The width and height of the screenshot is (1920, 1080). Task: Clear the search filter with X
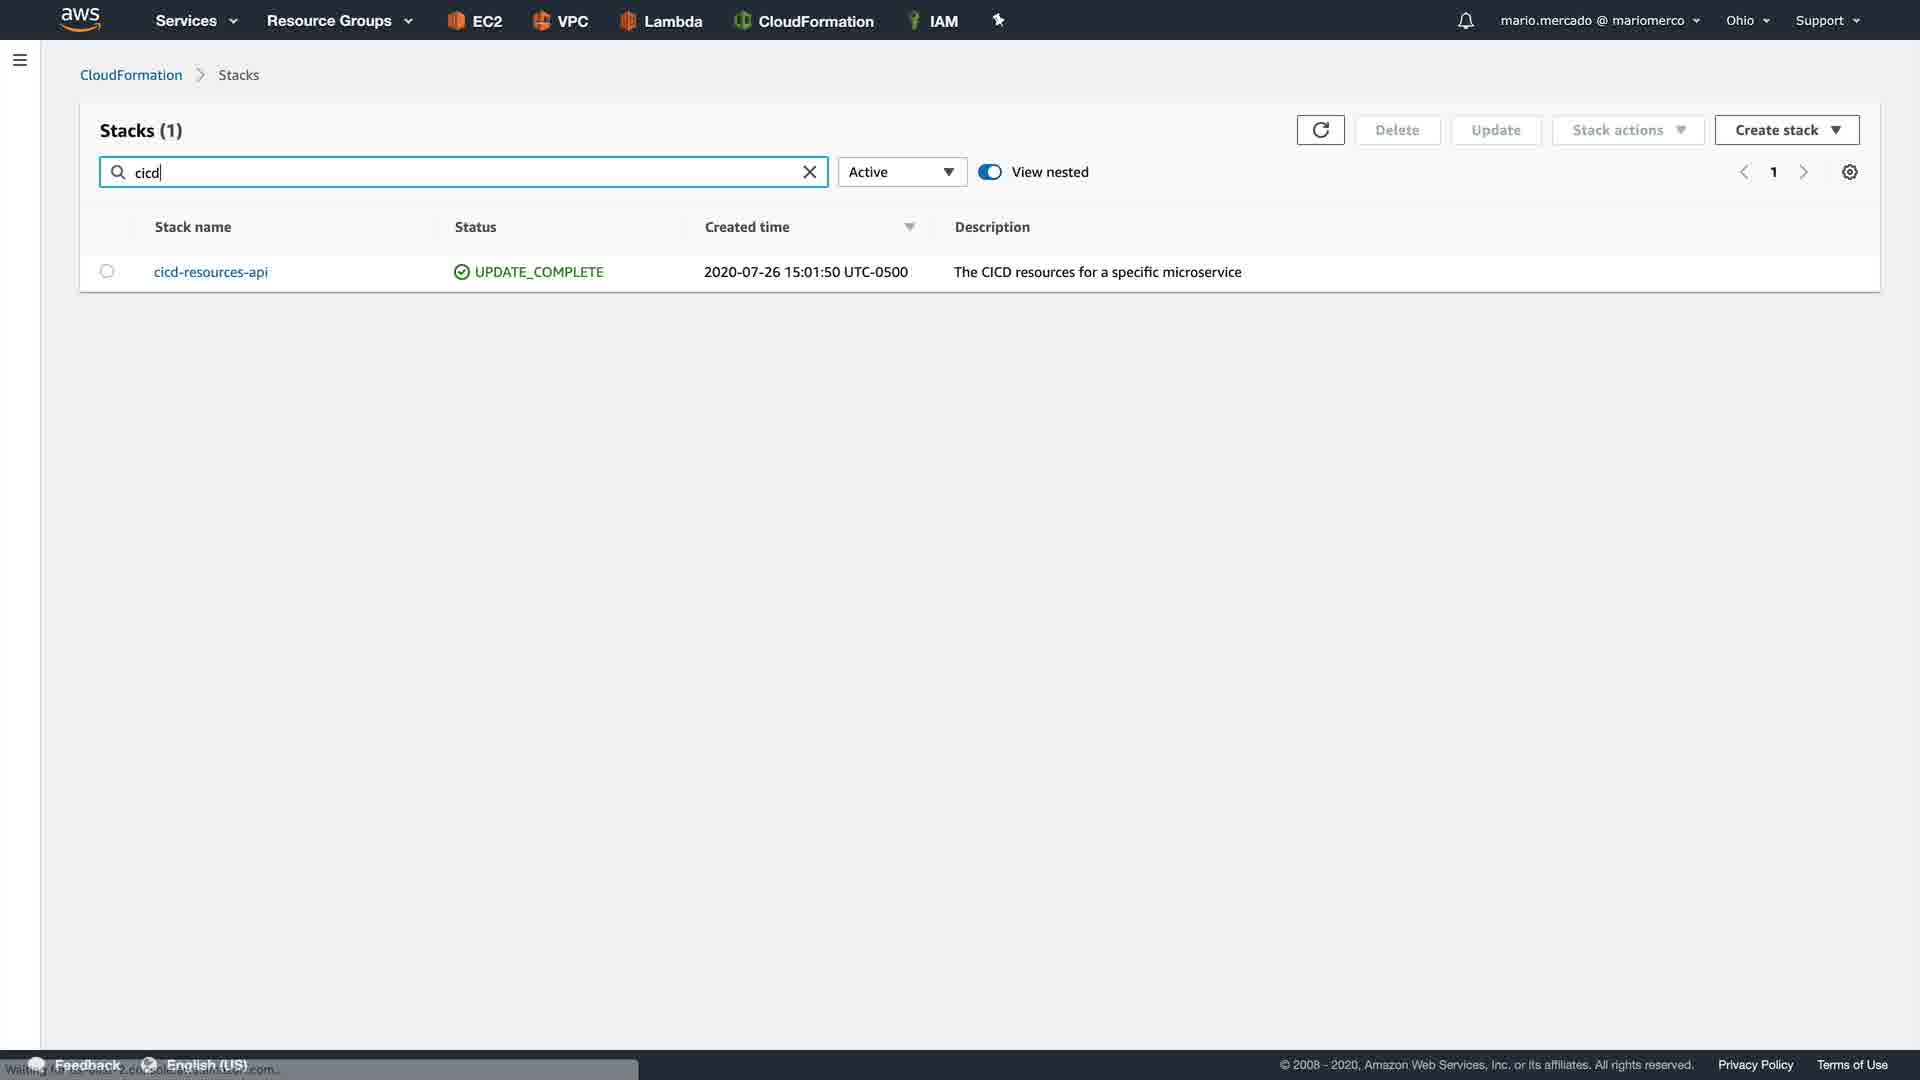coord(809,172)
